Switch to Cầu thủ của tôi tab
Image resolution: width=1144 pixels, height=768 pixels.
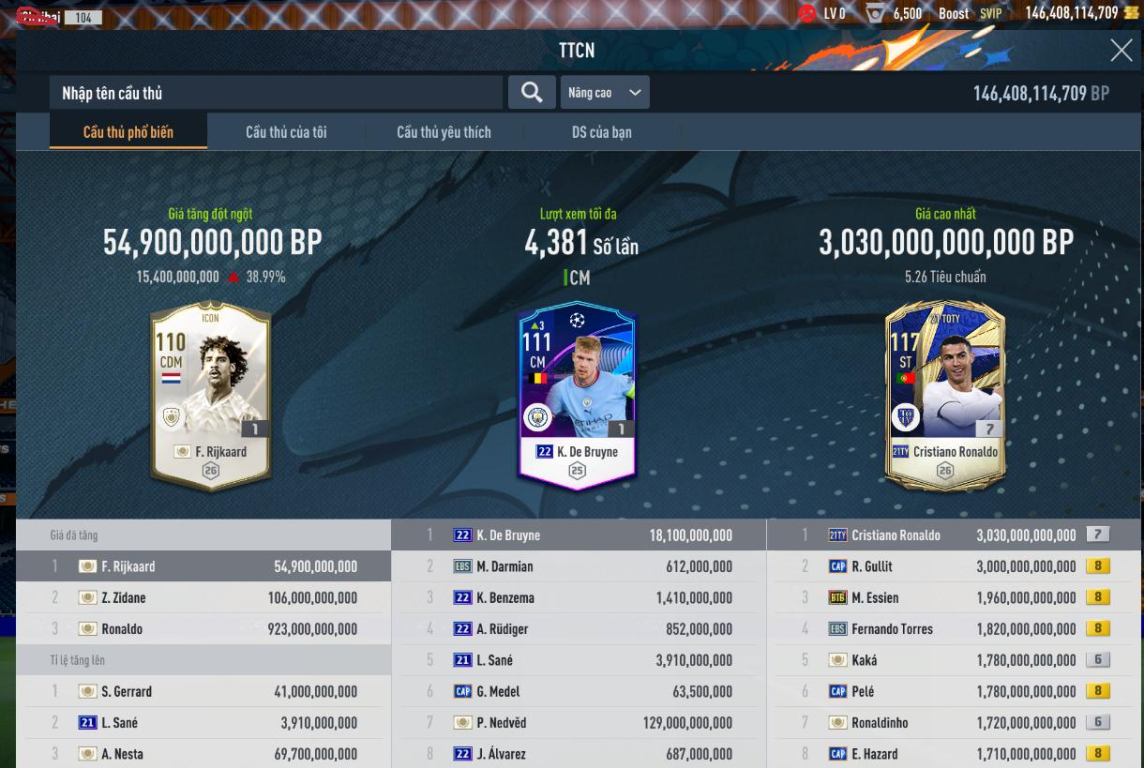point(286,132)
